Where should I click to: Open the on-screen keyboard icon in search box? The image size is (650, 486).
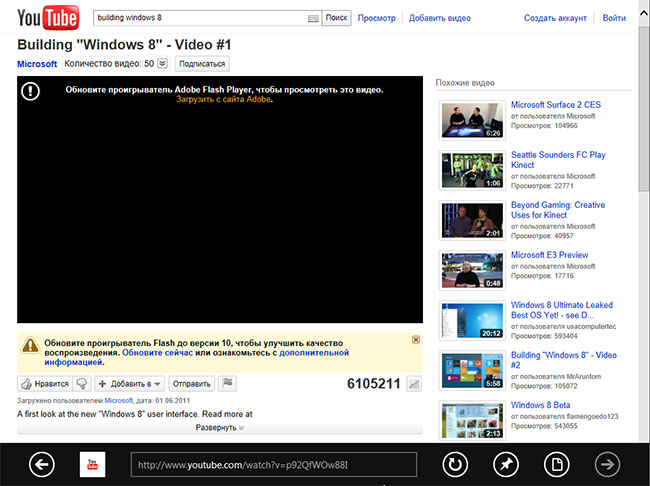[313, 18]
